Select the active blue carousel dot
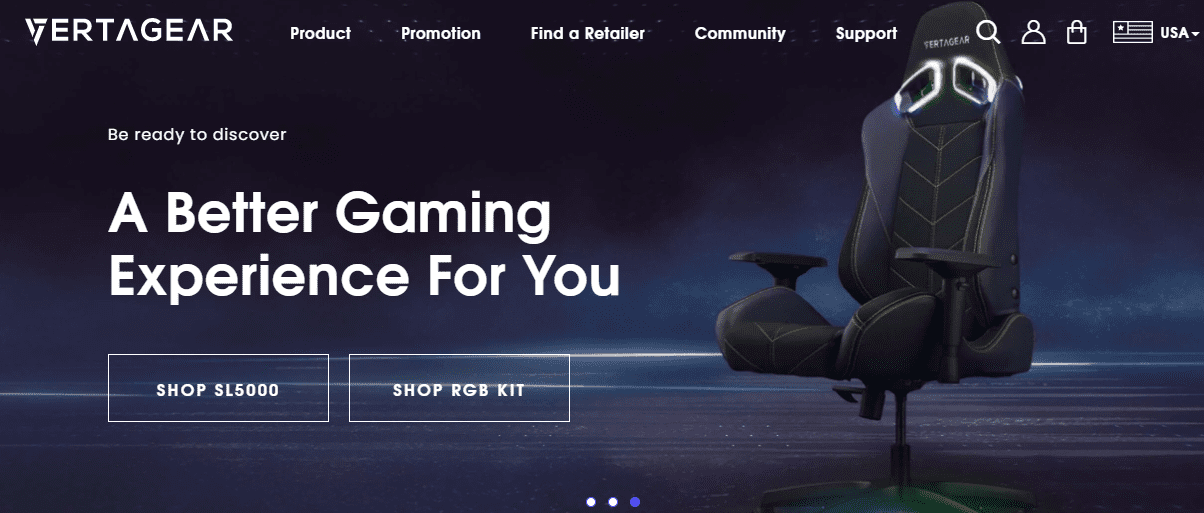The height and width of the screenshot is (513, 1204). click(x=635, y=502)
